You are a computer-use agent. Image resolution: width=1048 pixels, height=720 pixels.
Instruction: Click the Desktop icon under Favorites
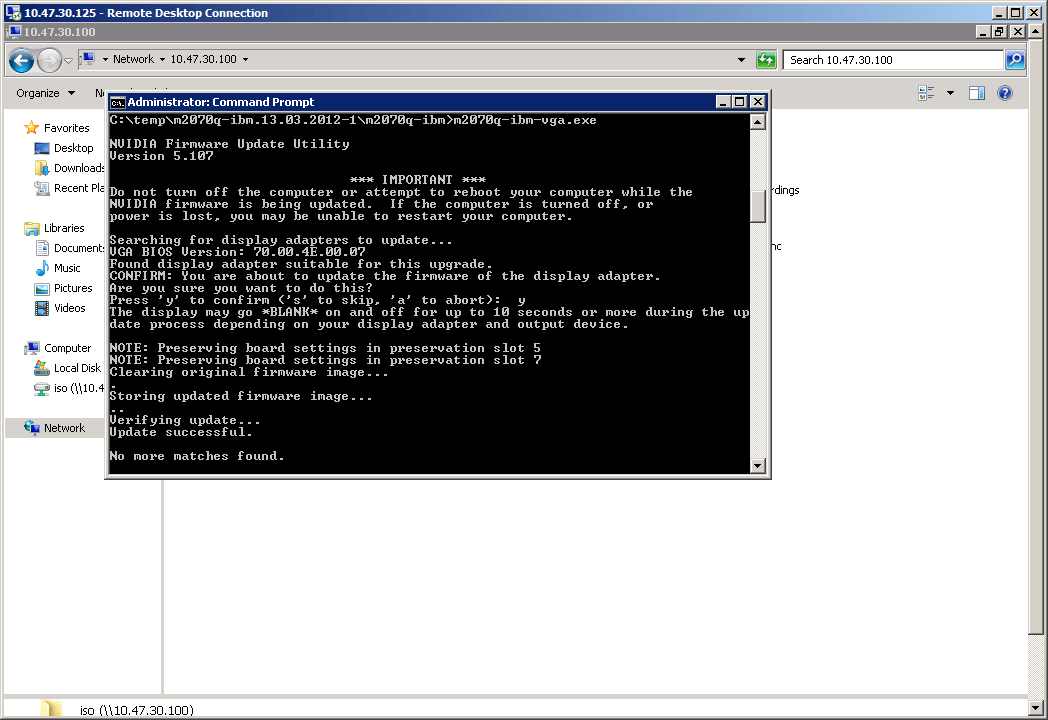click(x=41, y=148)
